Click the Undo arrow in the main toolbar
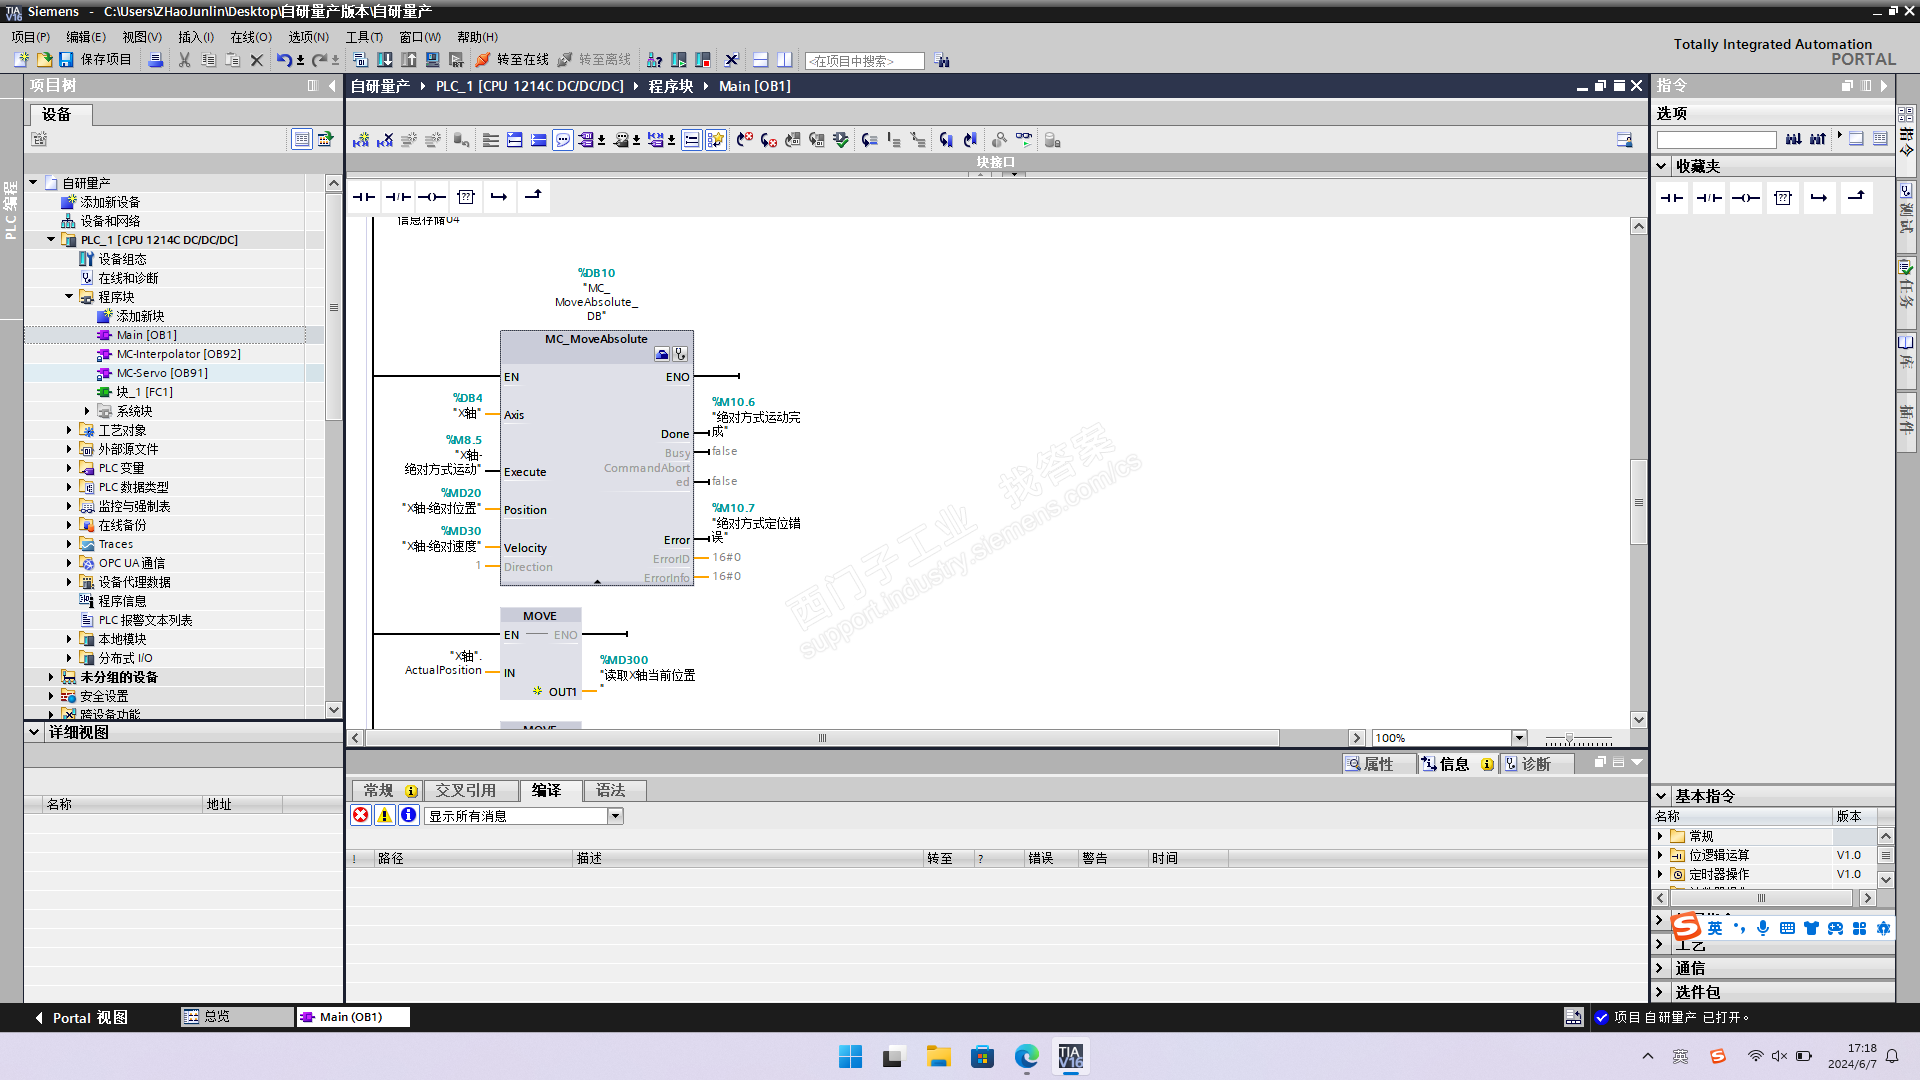1920x1080 pixels. click(284, 60)
